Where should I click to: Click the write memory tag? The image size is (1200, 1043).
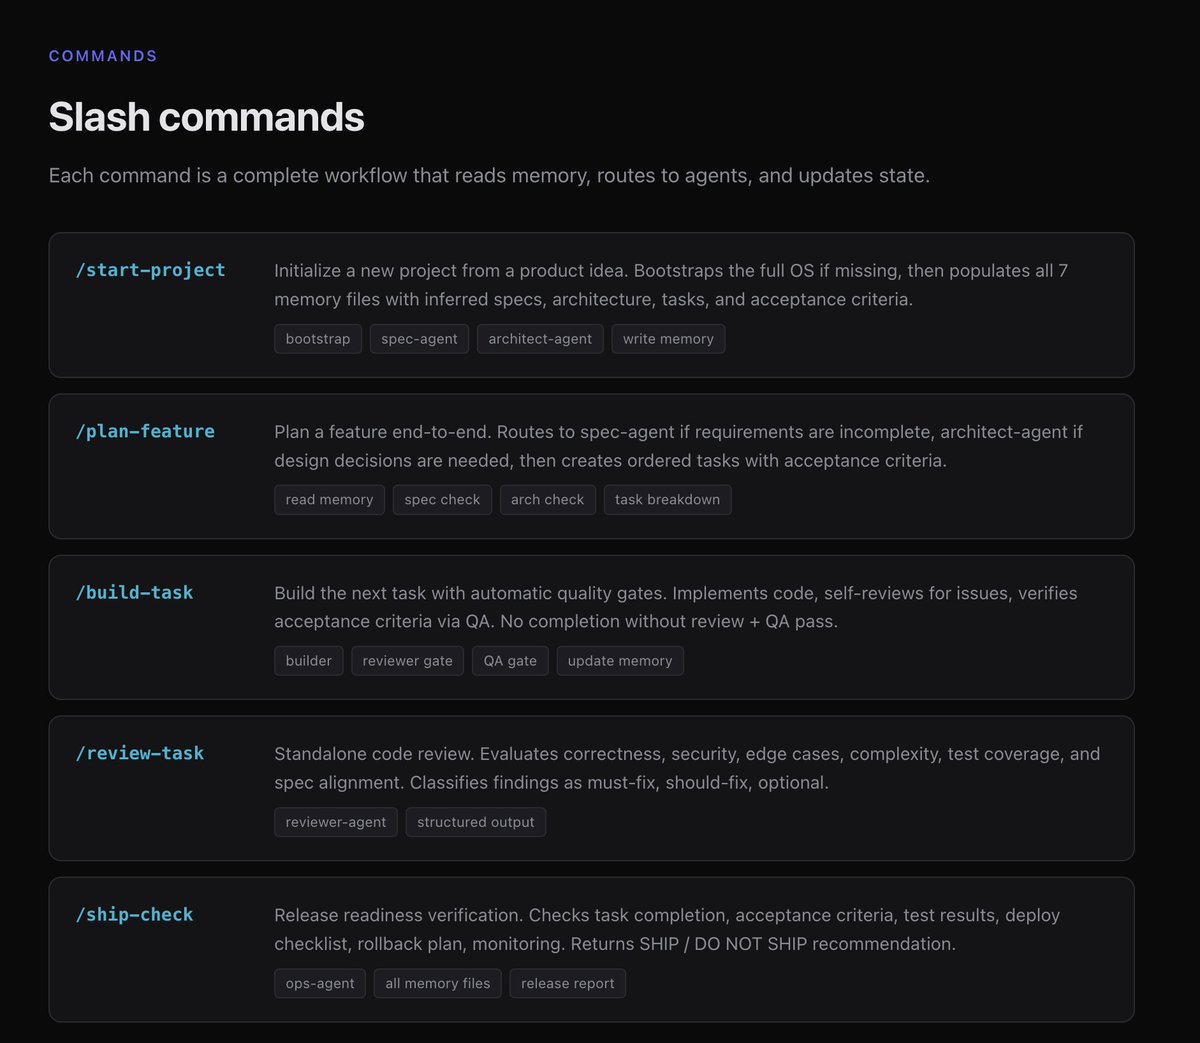coord(668,339)
